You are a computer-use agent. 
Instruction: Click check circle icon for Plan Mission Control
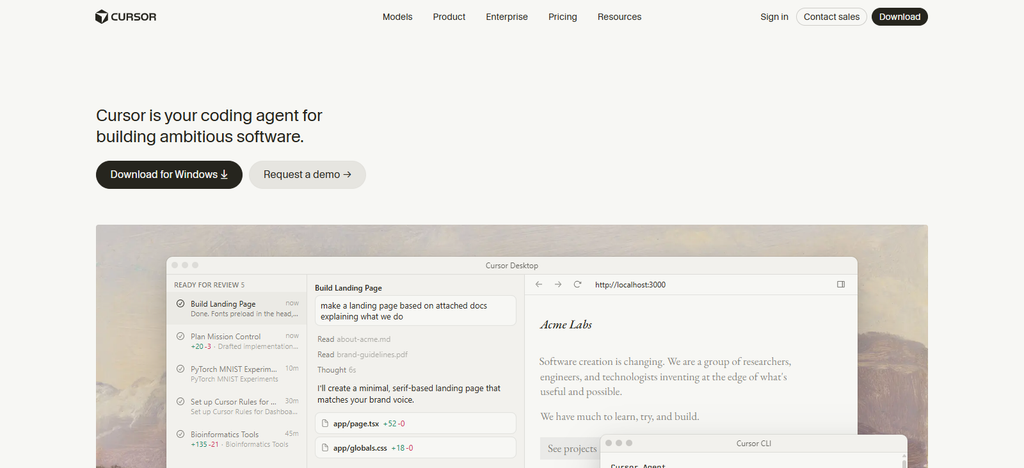click(x=180, y=336)
